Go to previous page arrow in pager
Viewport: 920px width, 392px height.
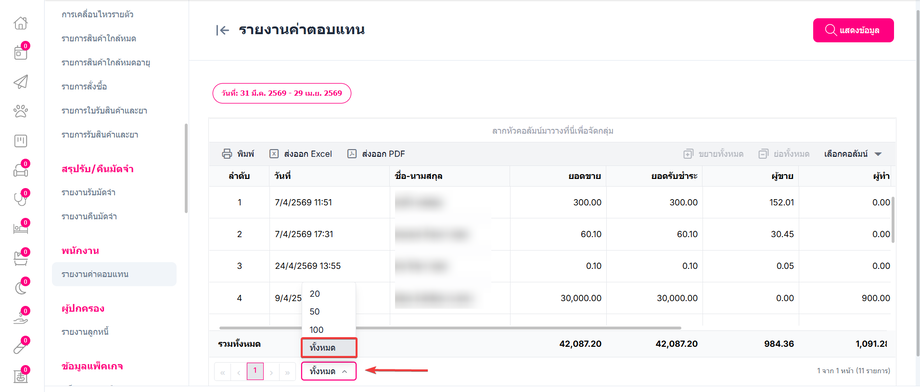[x=239, y=371]
